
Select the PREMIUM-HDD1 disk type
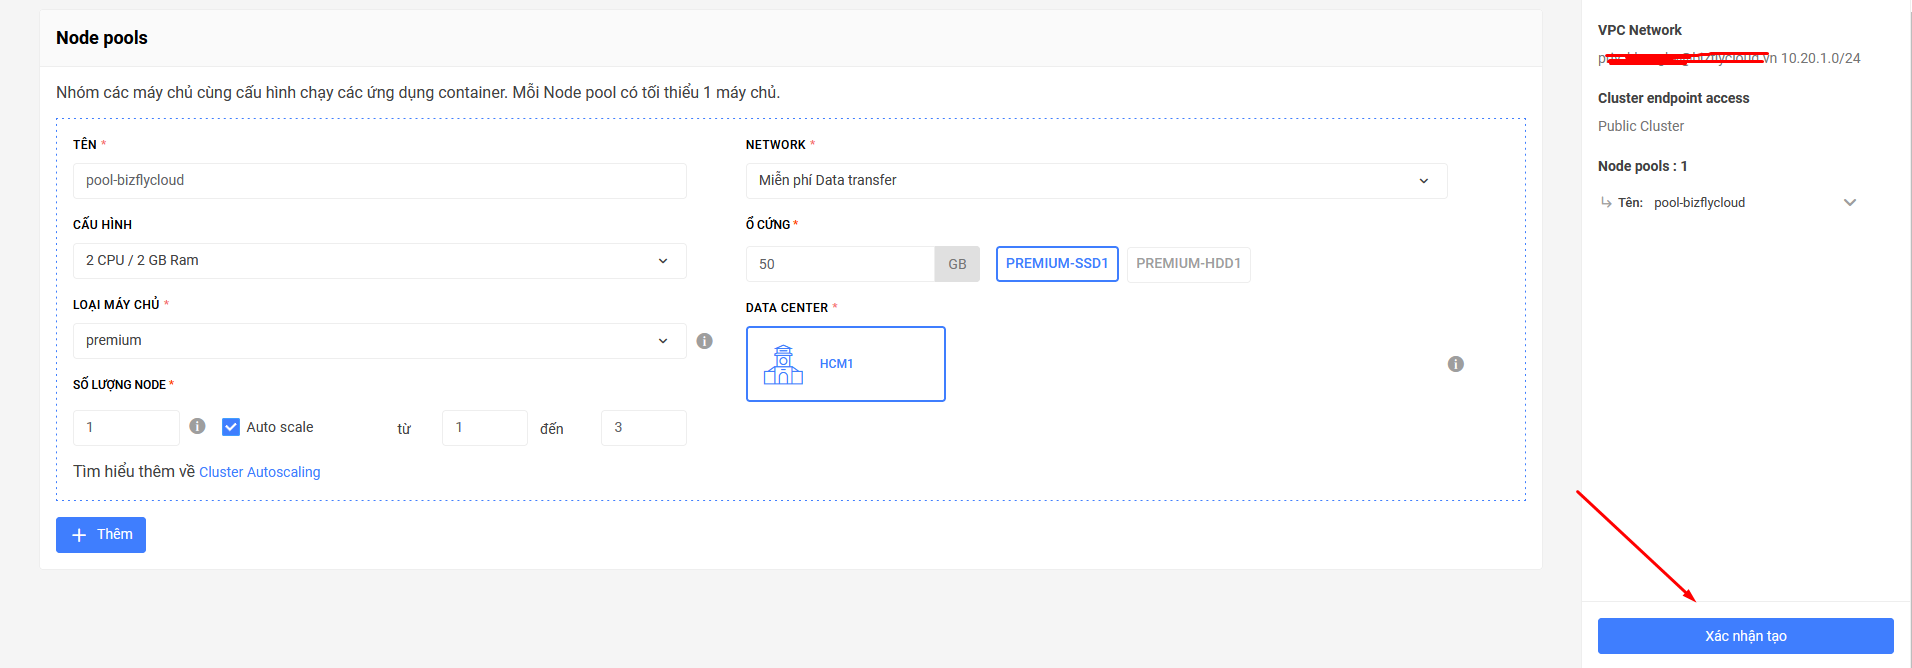click(x=1188, y=264)
